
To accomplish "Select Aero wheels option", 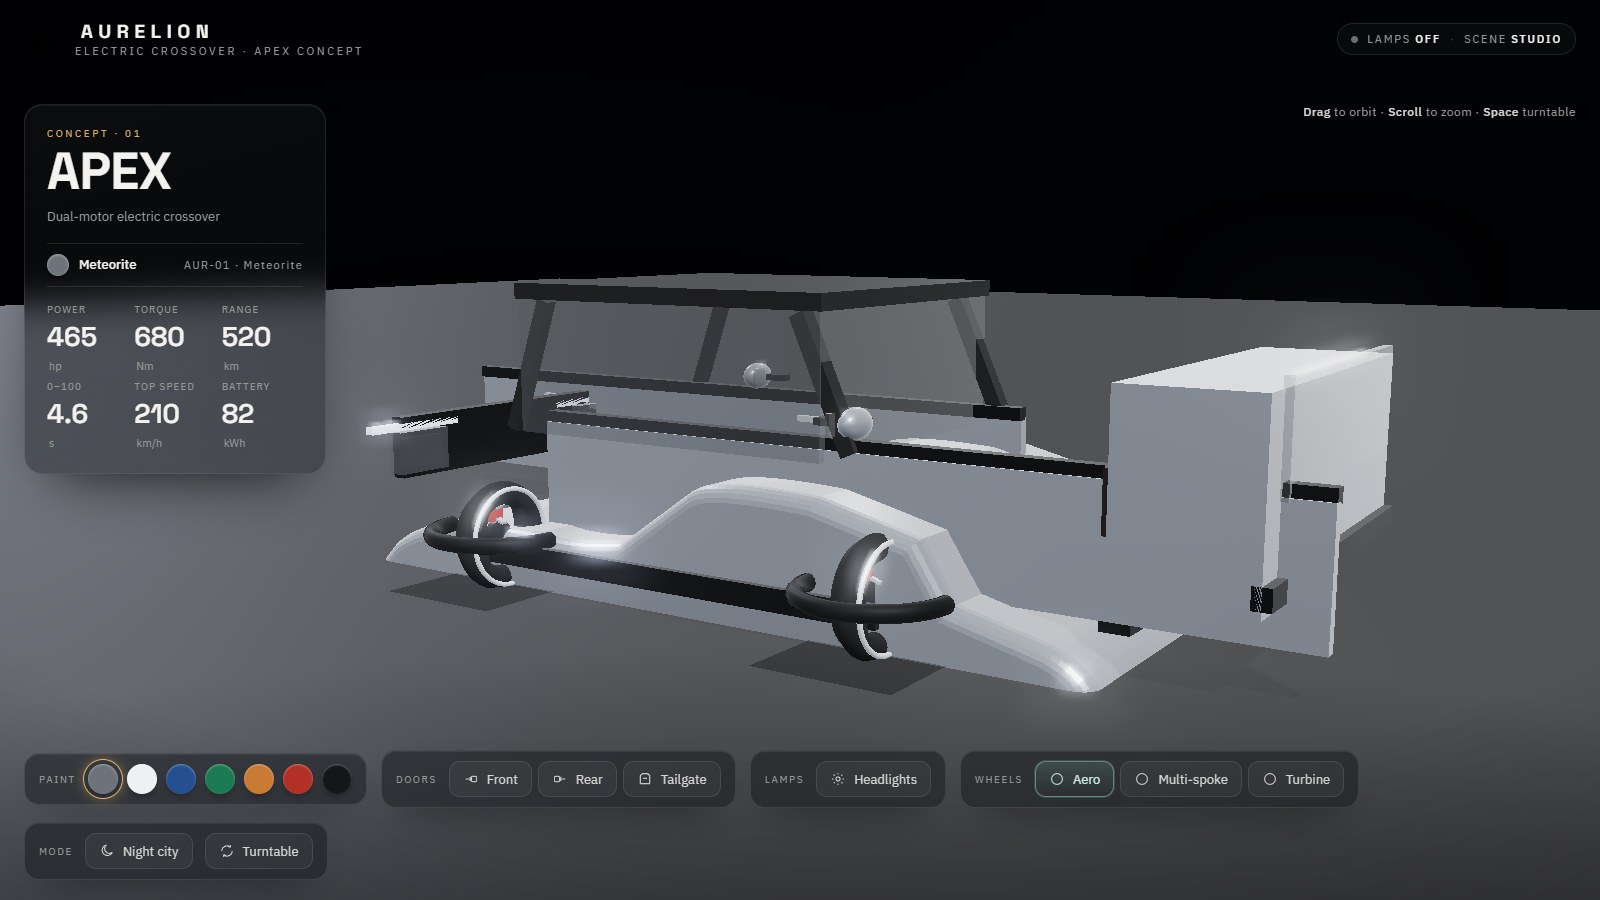I will click(1075, 779).
